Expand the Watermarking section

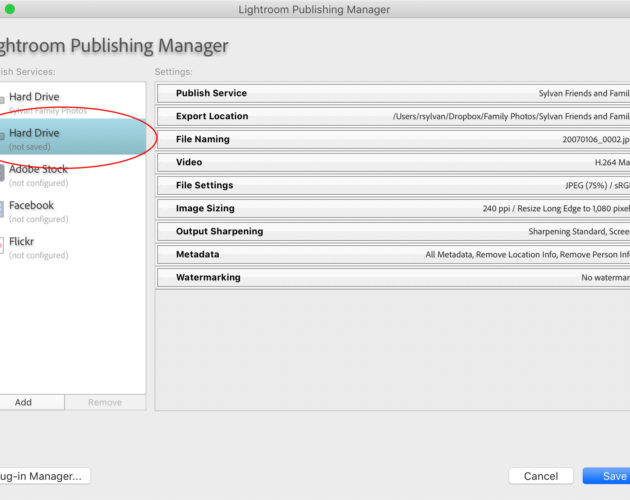[x=393, y=278]
